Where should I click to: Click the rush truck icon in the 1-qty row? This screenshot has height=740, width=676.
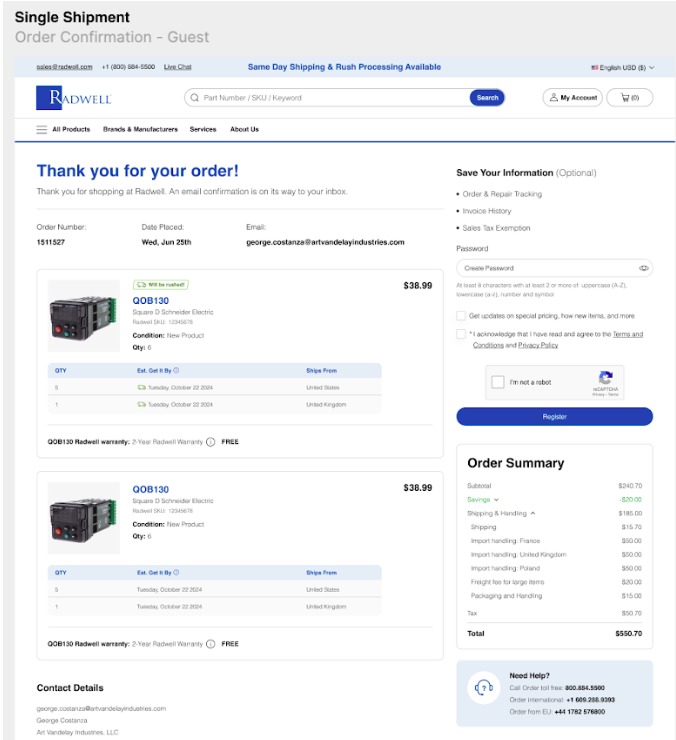coord(141,404)
